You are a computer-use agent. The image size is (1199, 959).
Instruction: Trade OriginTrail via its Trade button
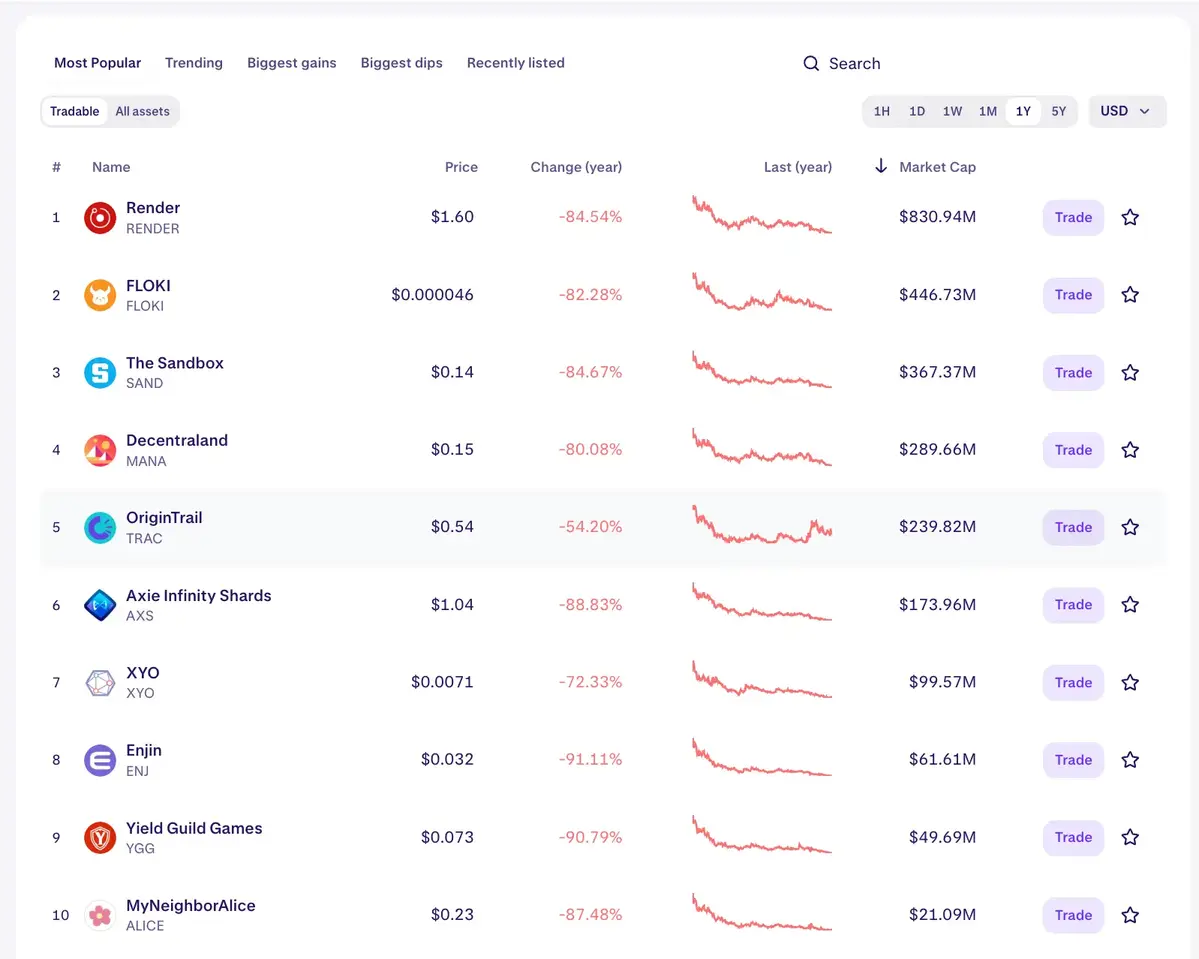[x=1072, y=527]
